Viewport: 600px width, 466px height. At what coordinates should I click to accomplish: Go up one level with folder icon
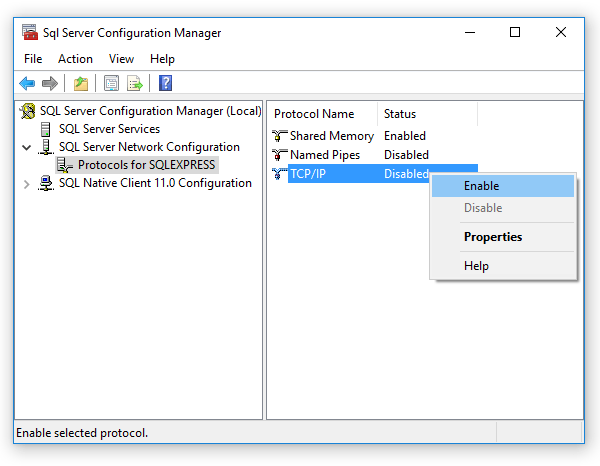point(81,83)
